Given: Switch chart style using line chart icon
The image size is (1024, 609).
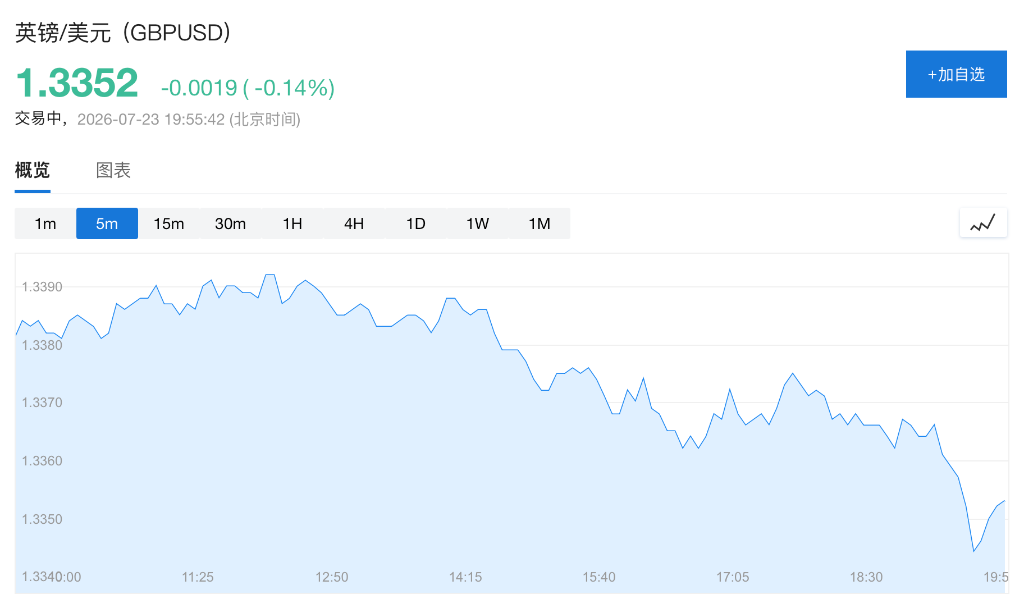Looking at the screenshot, I should tap(983, 223).
